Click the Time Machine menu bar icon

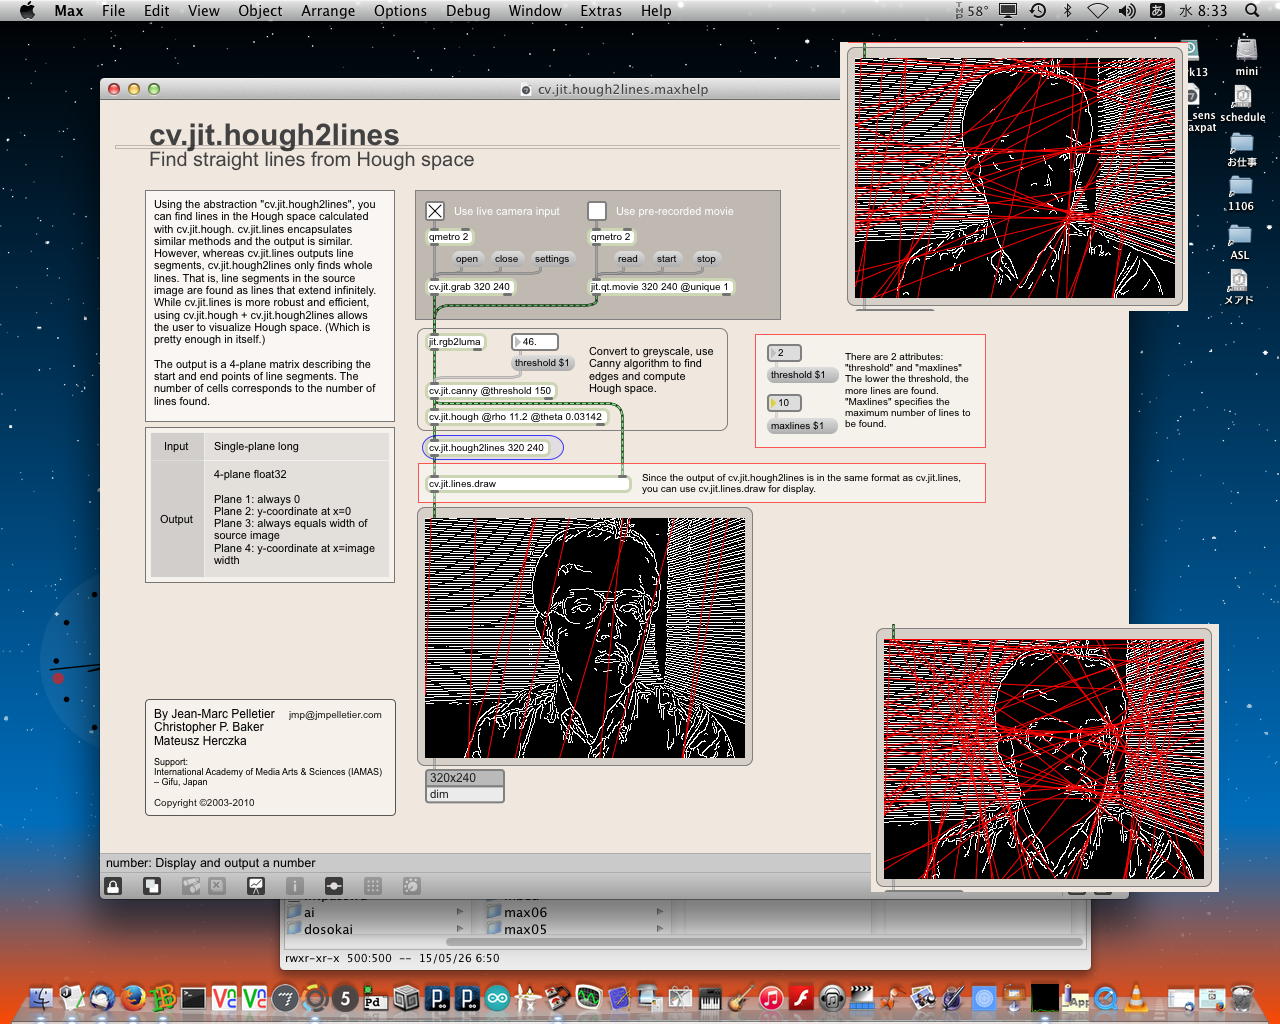[x=1038, y=11]
